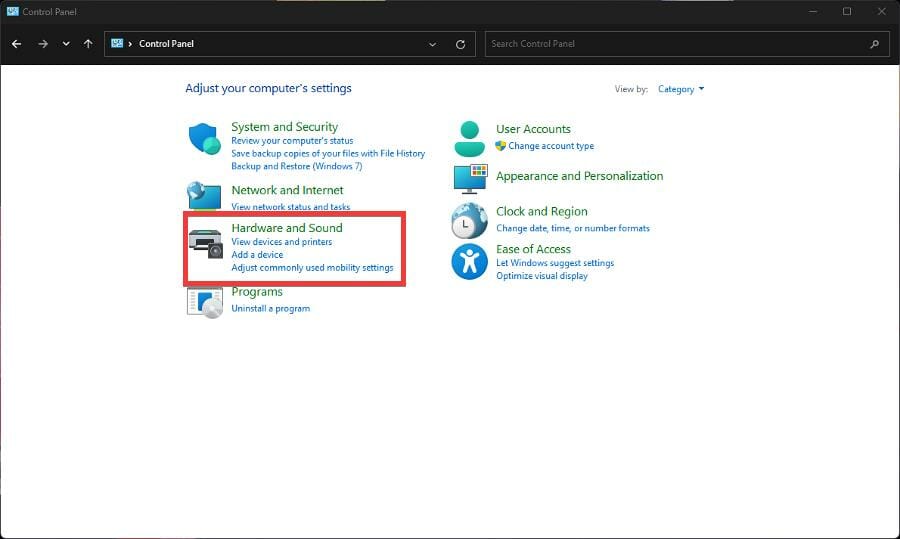Click View network status and tasks
The height and width of the screenshot is (539, 900).
tap(290, 207)
